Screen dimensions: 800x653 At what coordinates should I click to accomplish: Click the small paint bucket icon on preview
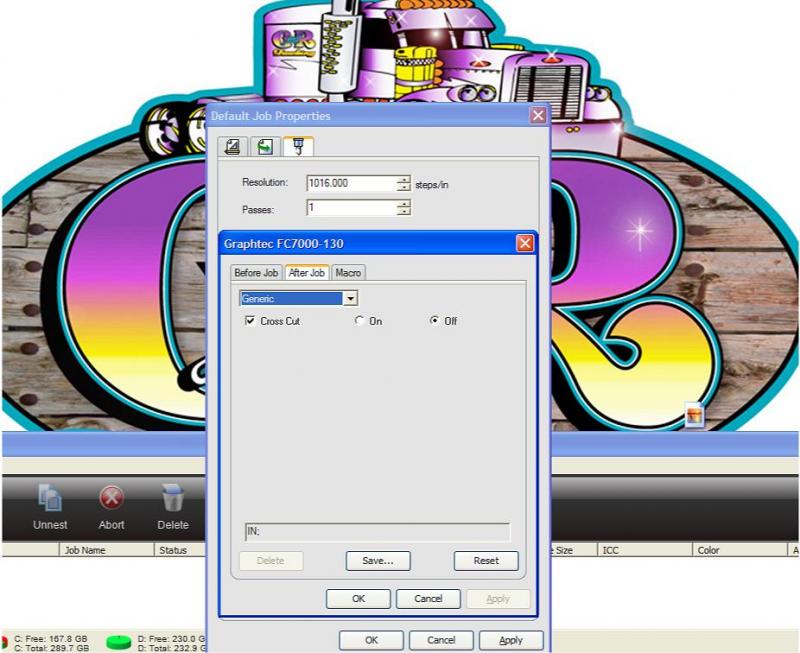[x=694, y=414]
